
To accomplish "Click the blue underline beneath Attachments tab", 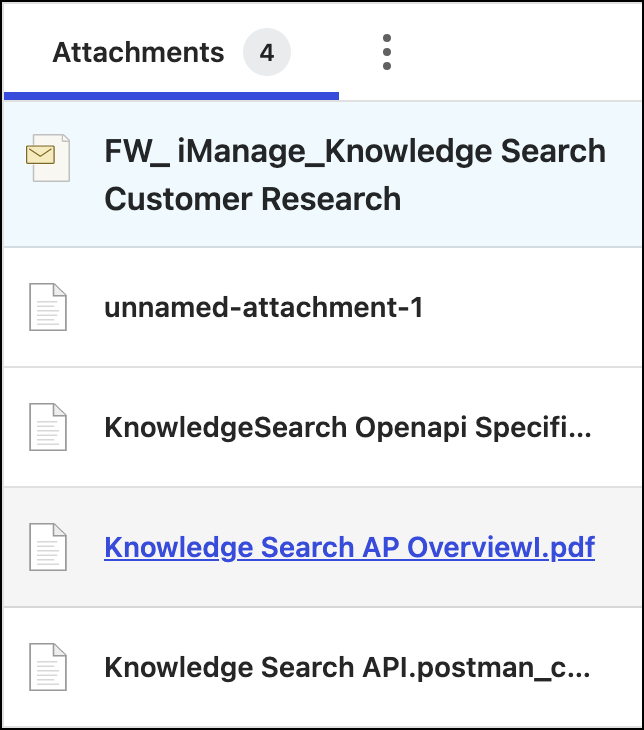I will click(x=171, y=96).
